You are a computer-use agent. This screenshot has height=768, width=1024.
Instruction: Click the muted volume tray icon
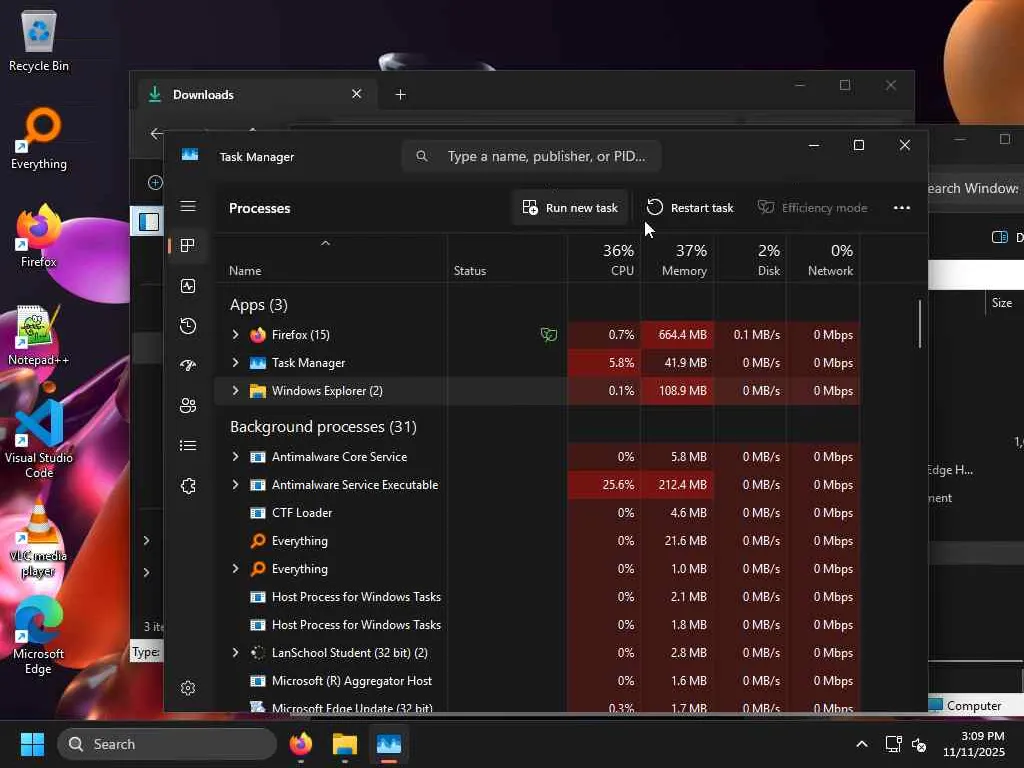[x=919, y=744]
